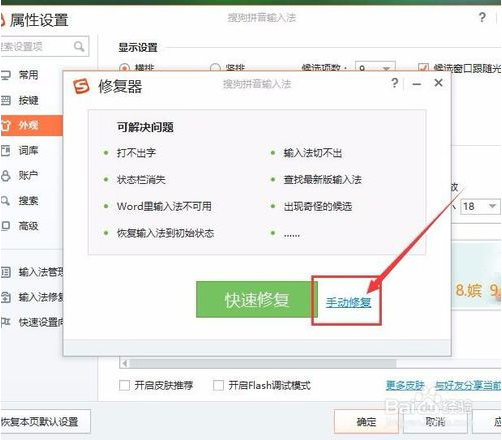Viewport: 502px width, 440px height.
Task: Open the font size 18 dropdown
Action: click(x=480, y=206)
